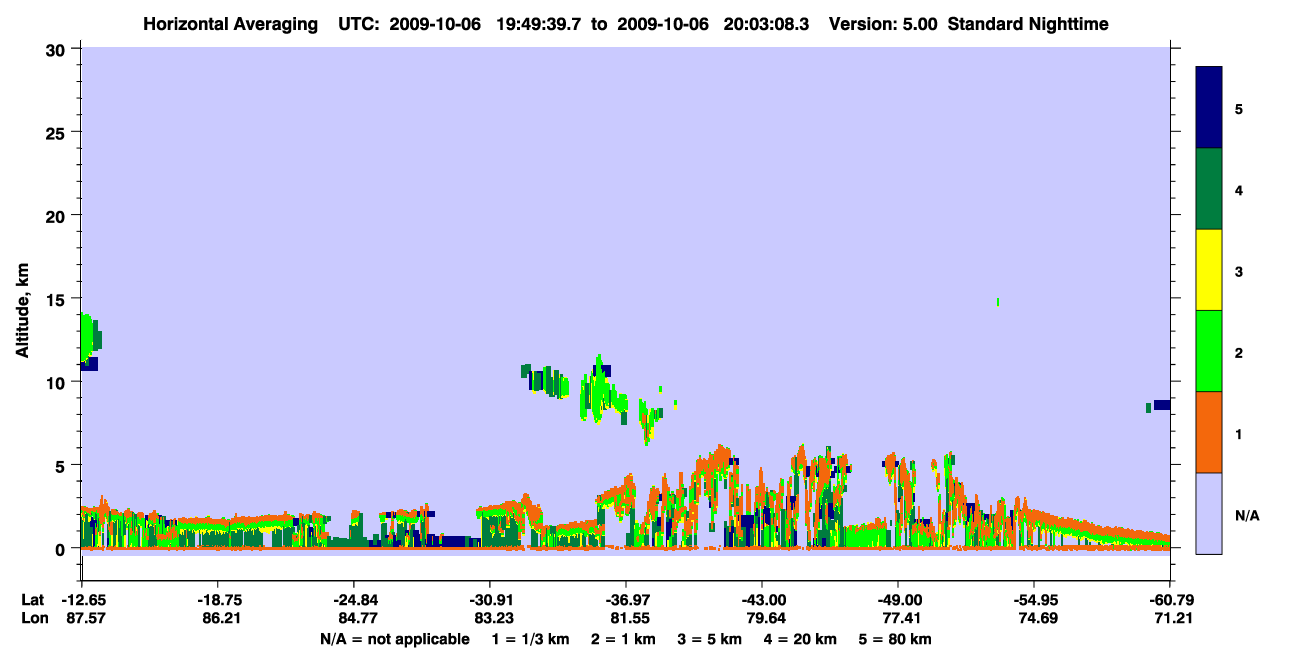This screenshot has width=1300, height=667.
Task: Click the 'Lon' row label
Action: coord(35,618)
